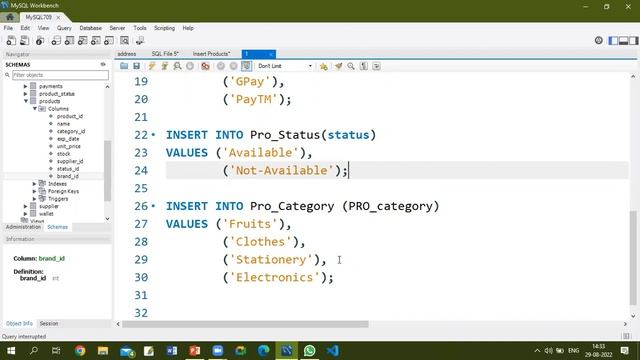Viewport: 640px width, 360px height.
Task: Click the schemas panel refresh icon
Action: [x=103, y=64]
